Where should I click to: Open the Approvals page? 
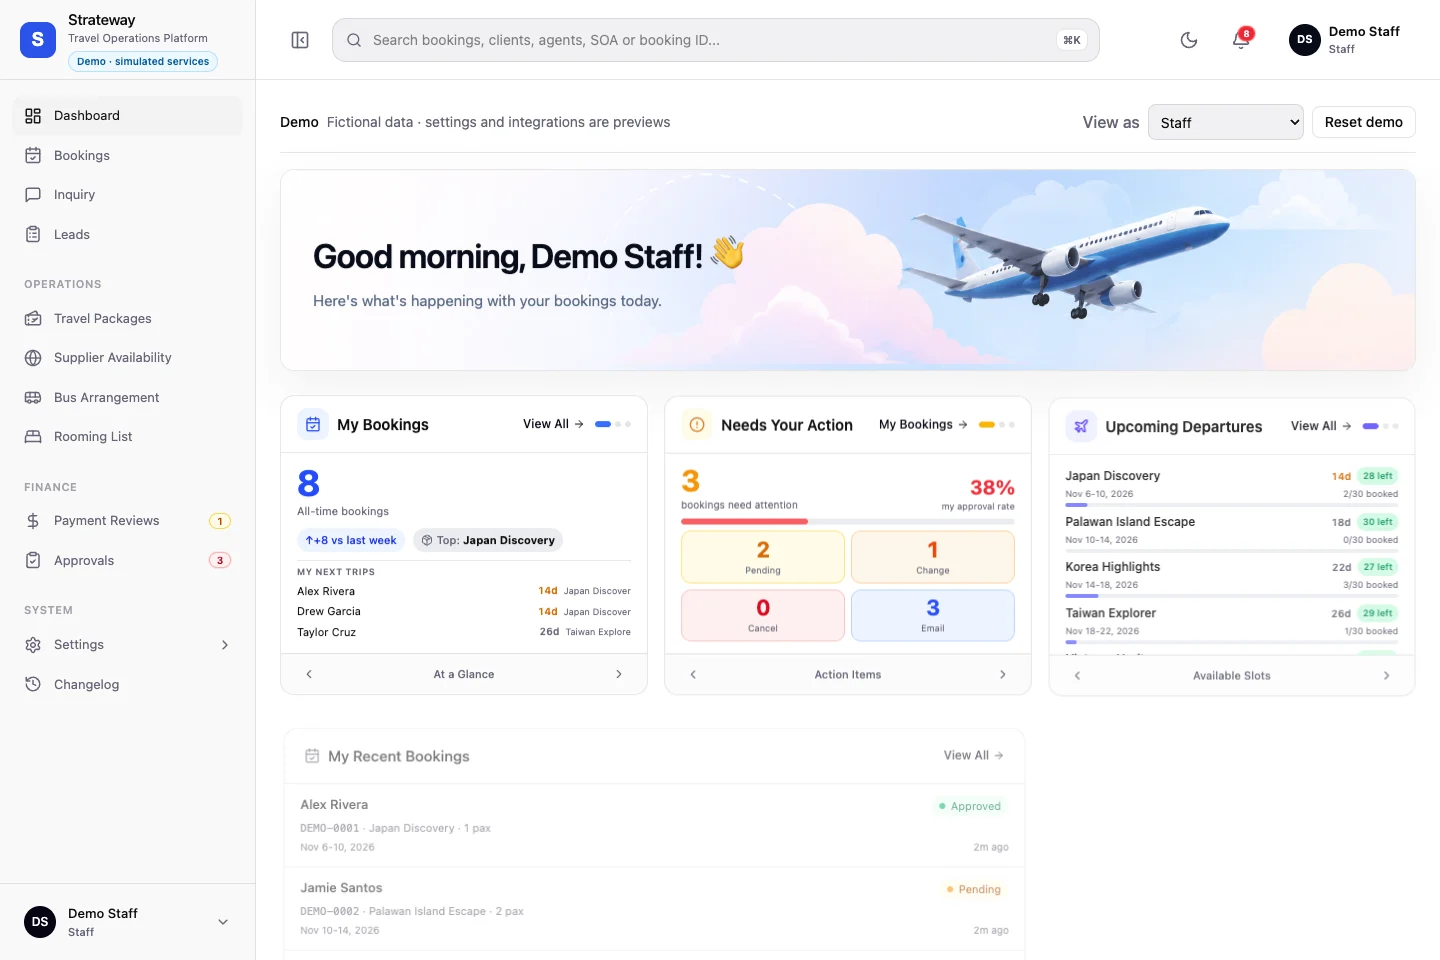(x=128, y=560)
